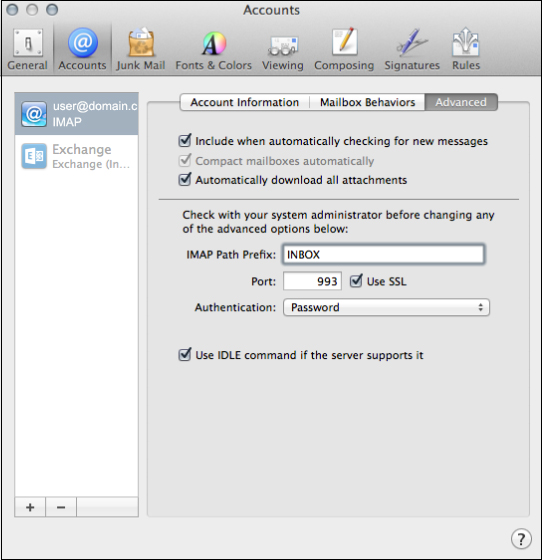Switch to the Mailbox Behaviors tab

[x=367, y=102]
